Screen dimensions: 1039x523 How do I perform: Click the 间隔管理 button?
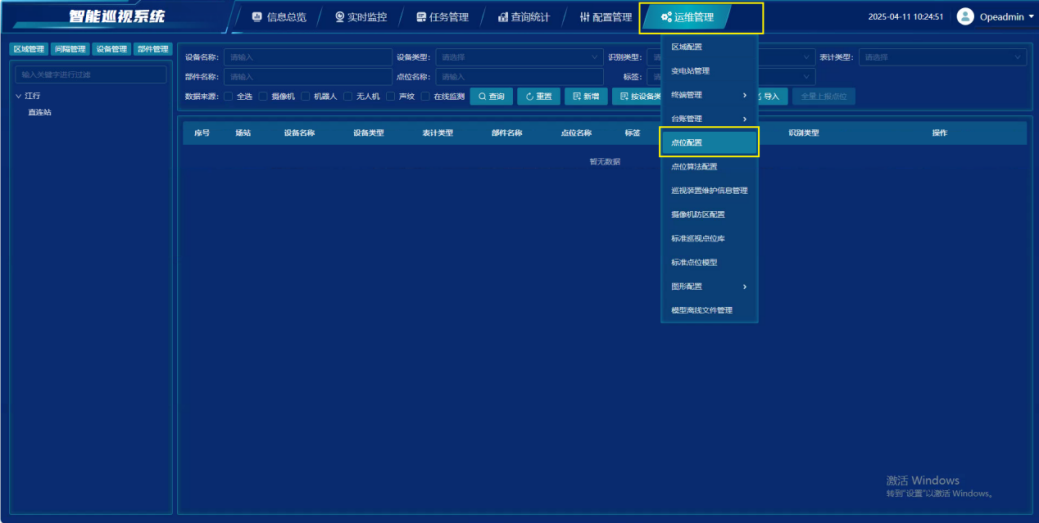pos(70,49)
